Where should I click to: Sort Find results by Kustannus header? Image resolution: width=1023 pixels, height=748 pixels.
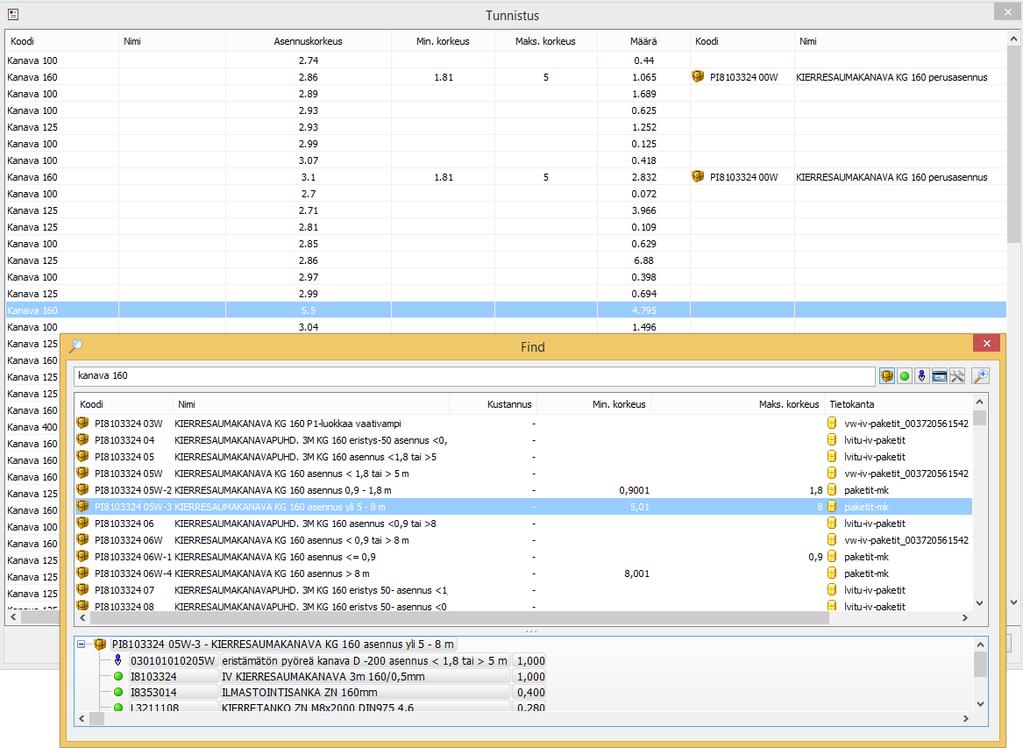tap(493, 404)
